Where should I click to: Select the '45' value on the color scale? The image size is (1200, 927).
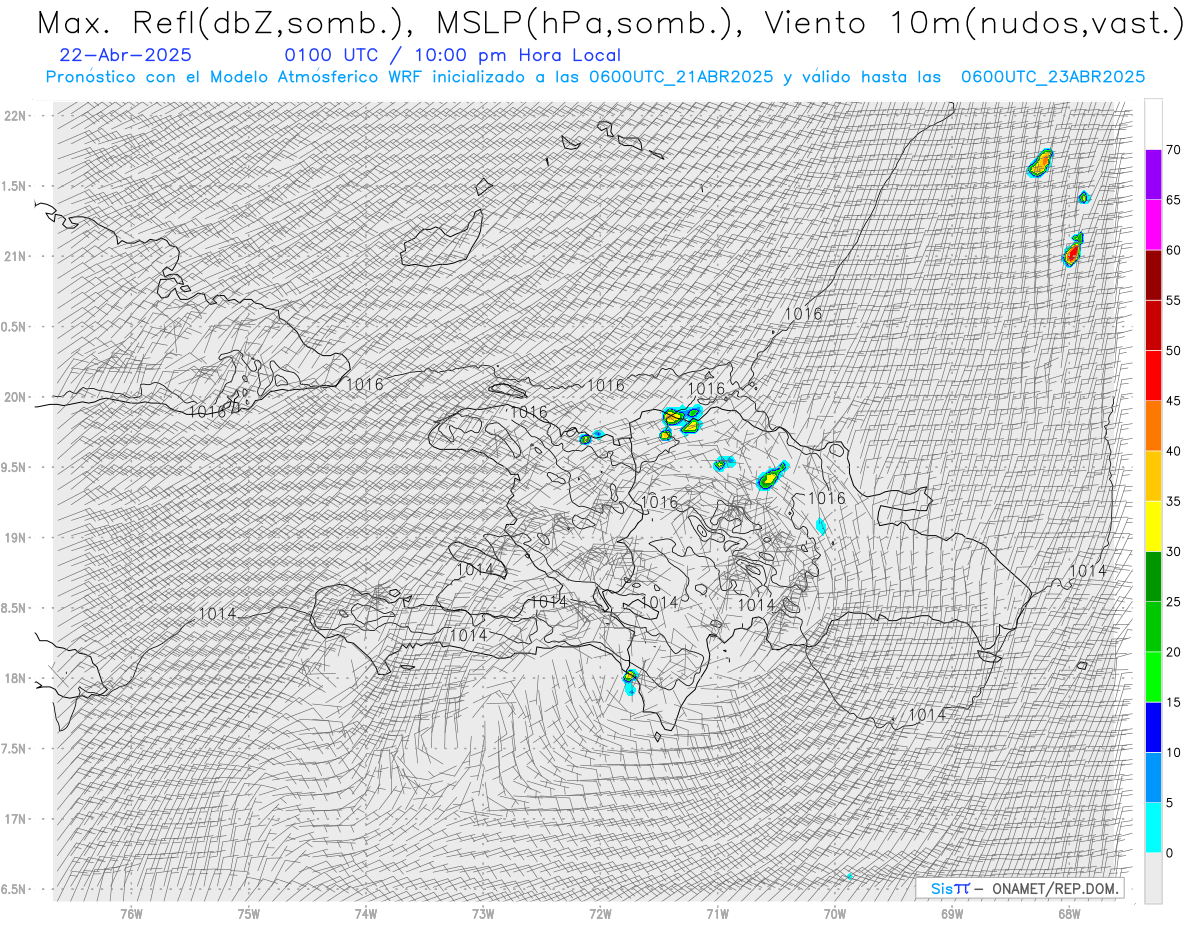[x=1174, y=401]
